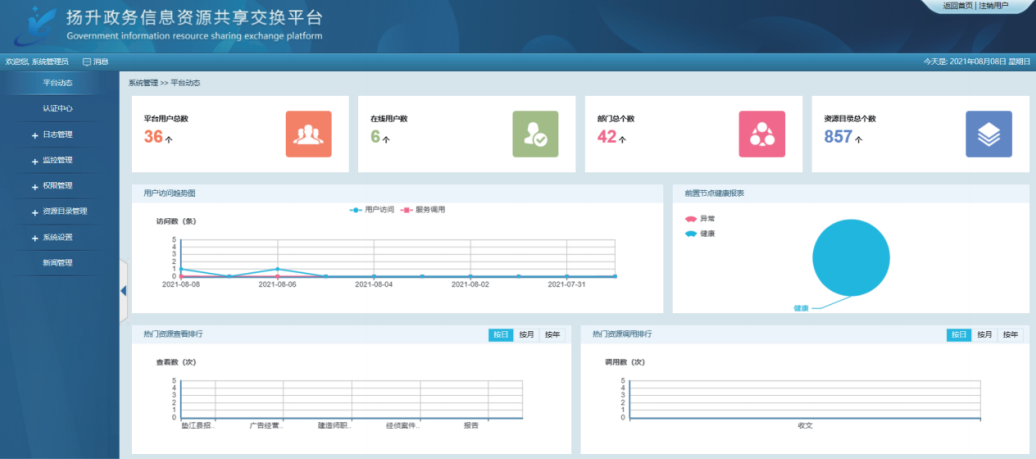The image size is (1036, 459).
Task: Expand the 日志管理 menu
Action: click(57, 135)
